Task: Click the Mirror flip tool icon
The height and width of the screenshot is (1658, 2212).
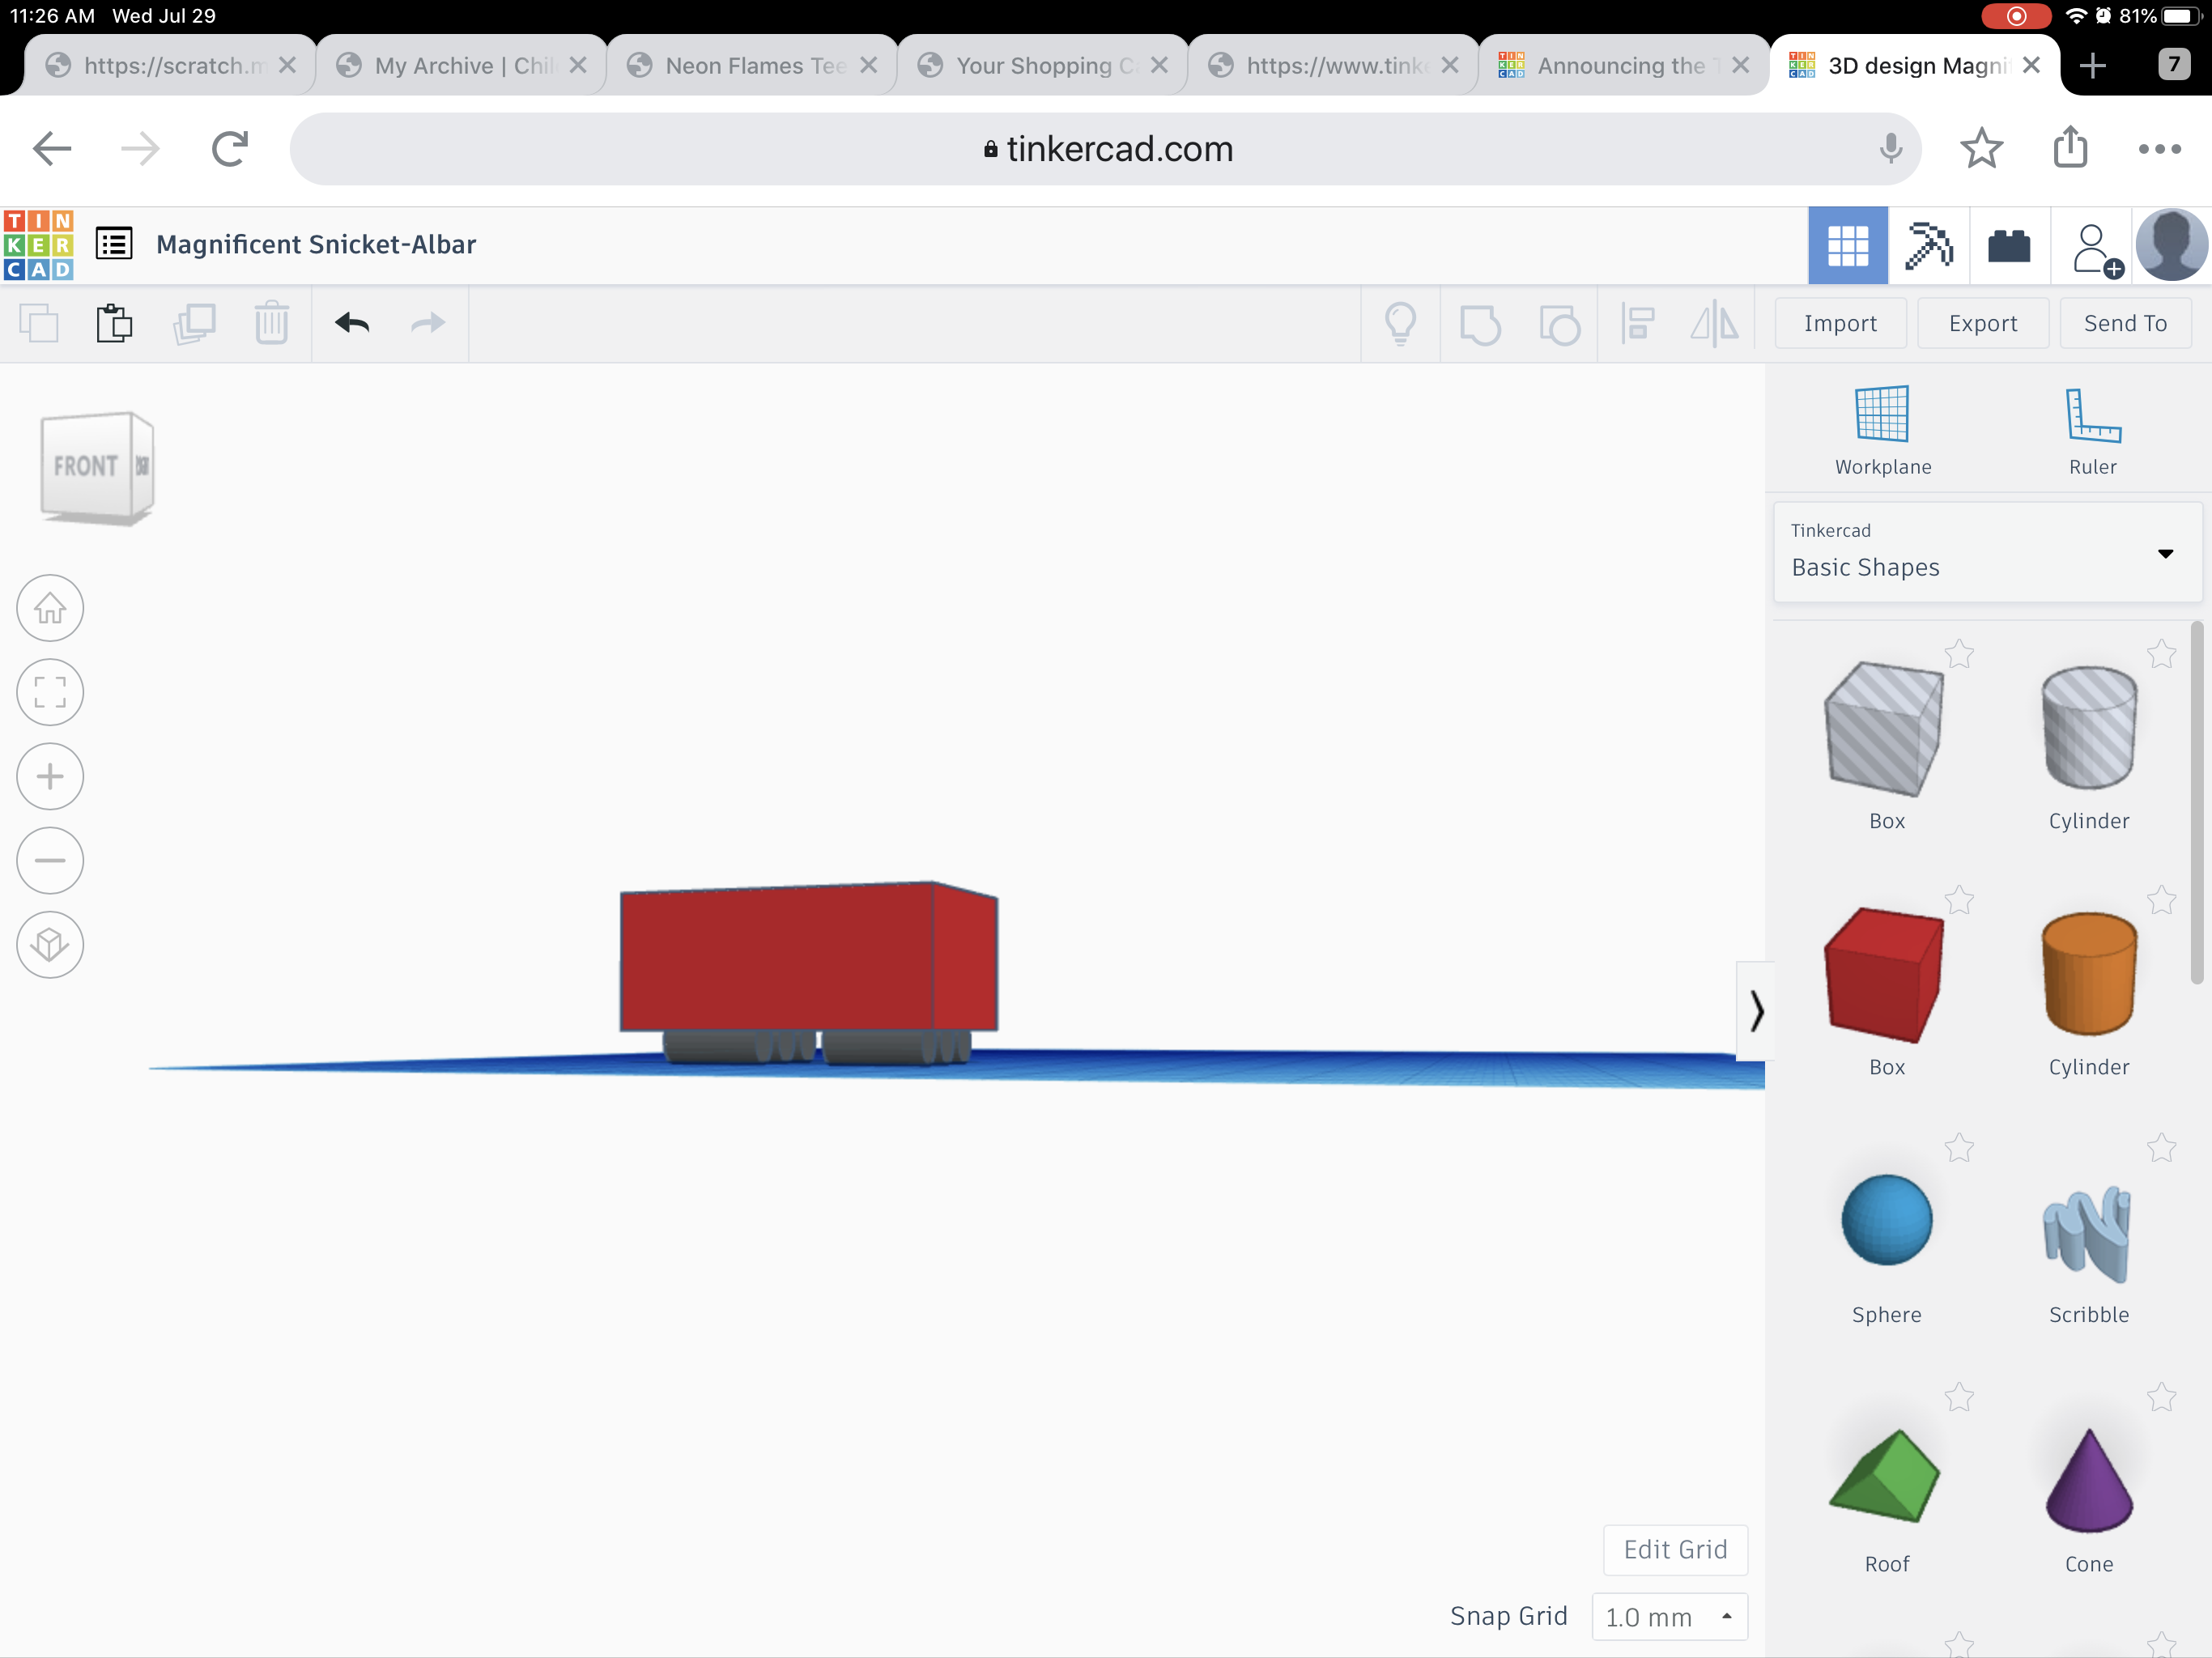Action: (x=1714, y=324)
